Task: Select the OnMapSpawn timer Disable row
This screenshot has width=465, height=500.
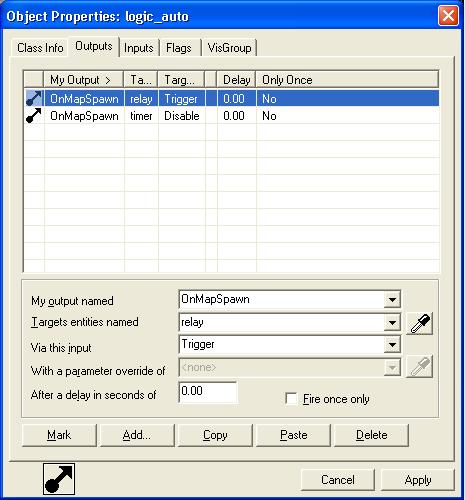Action: tap(232, 116)
